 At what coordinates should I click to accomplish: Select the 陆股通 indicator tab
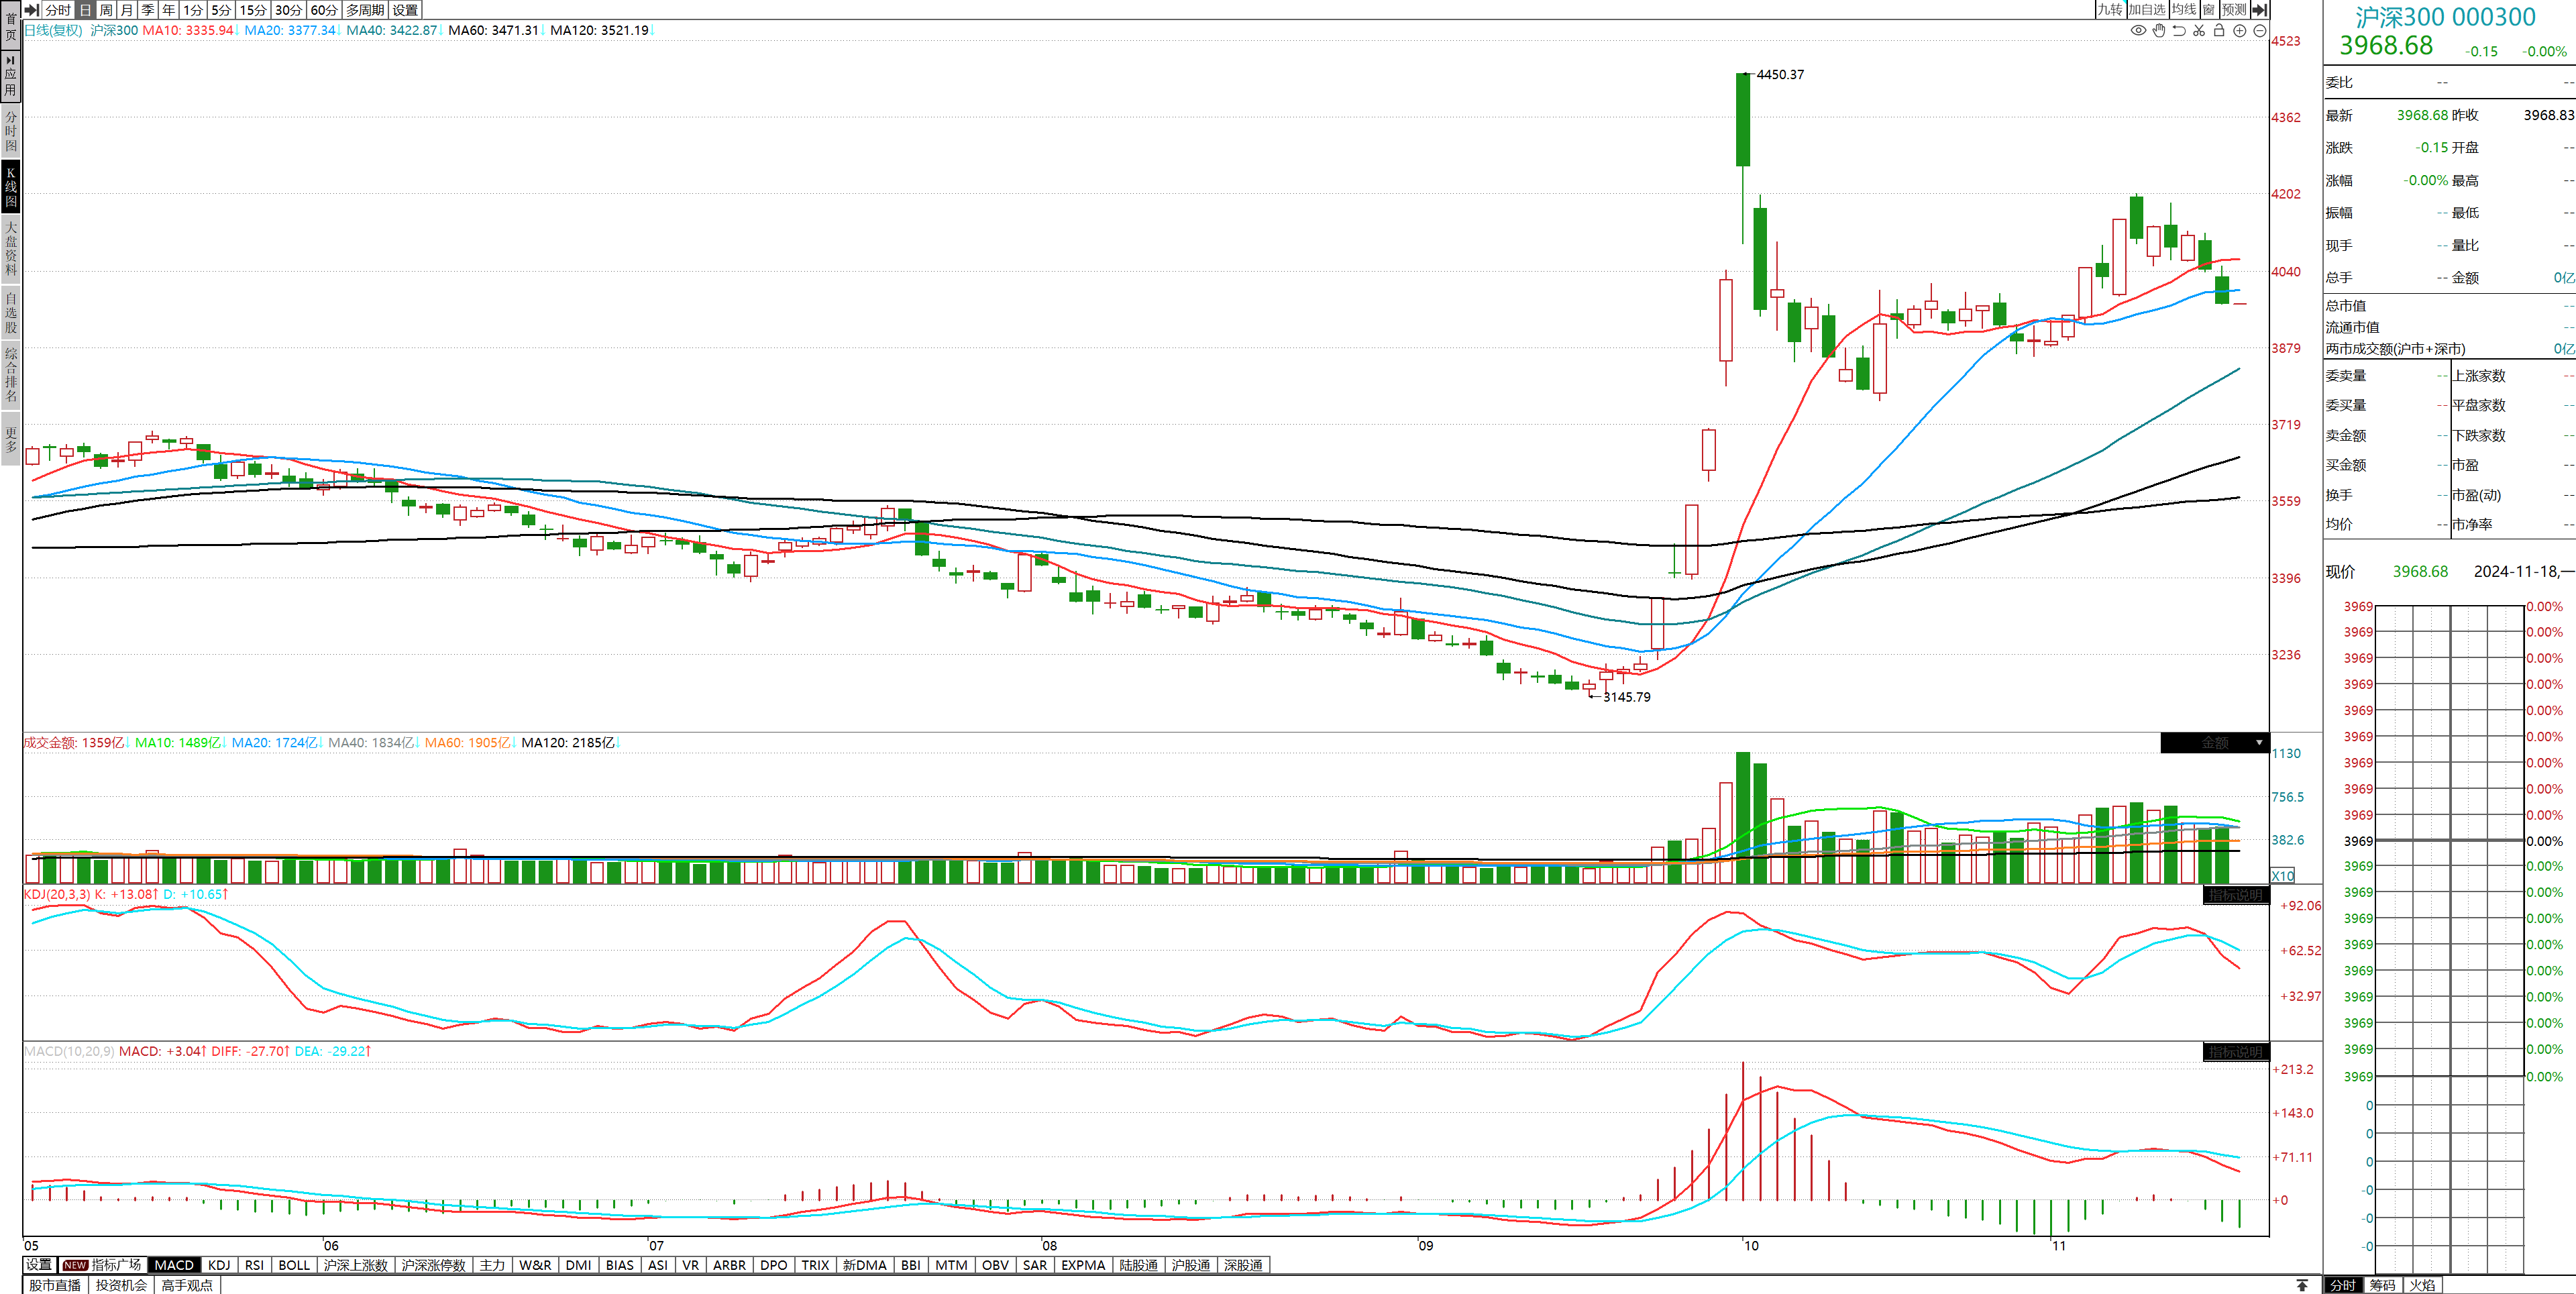coord(1138,1265)
